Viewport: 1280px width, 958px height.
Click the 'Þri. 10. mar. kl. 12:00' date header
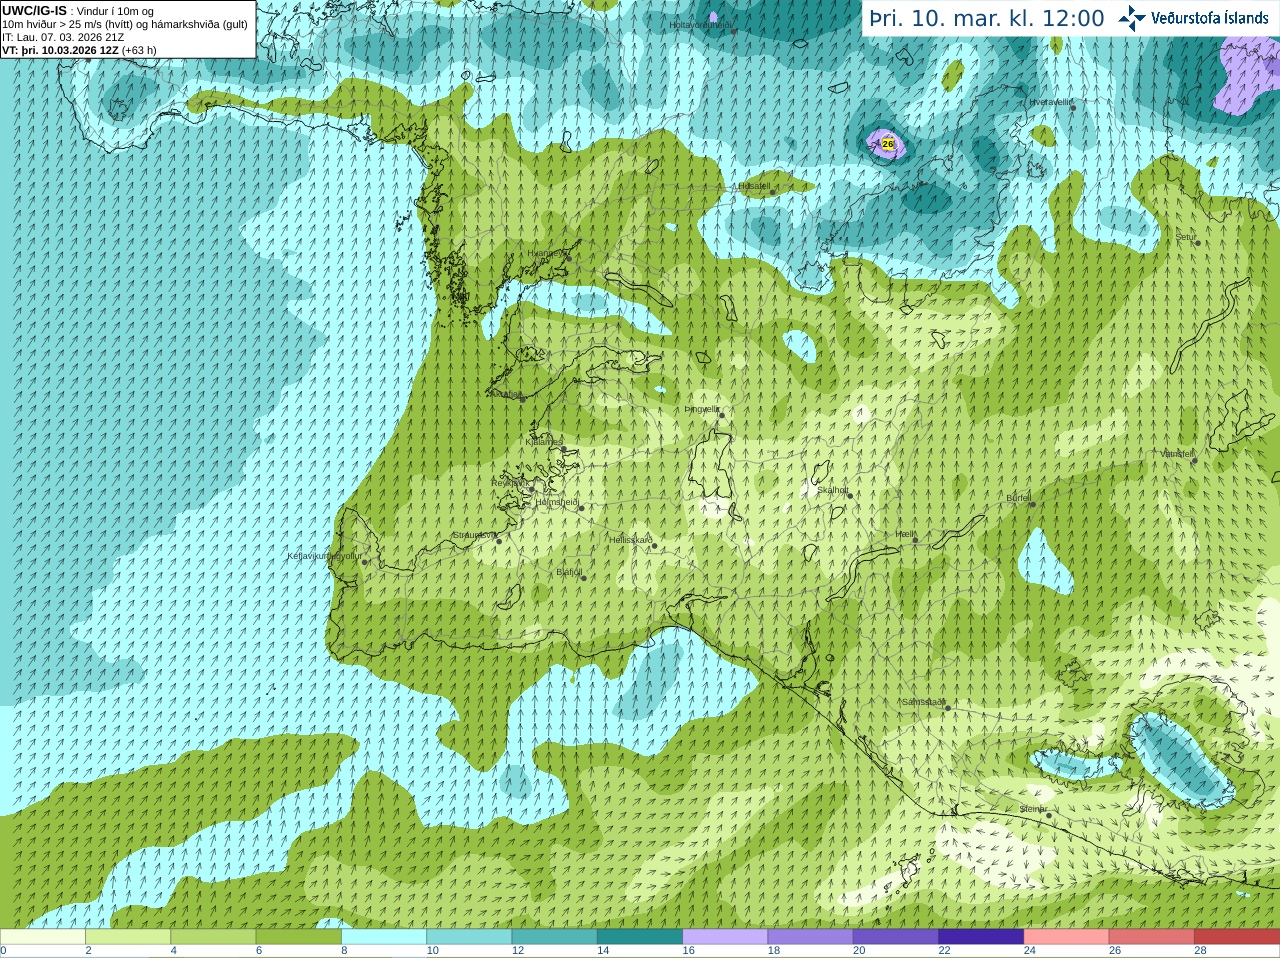(x=986, y=18)
